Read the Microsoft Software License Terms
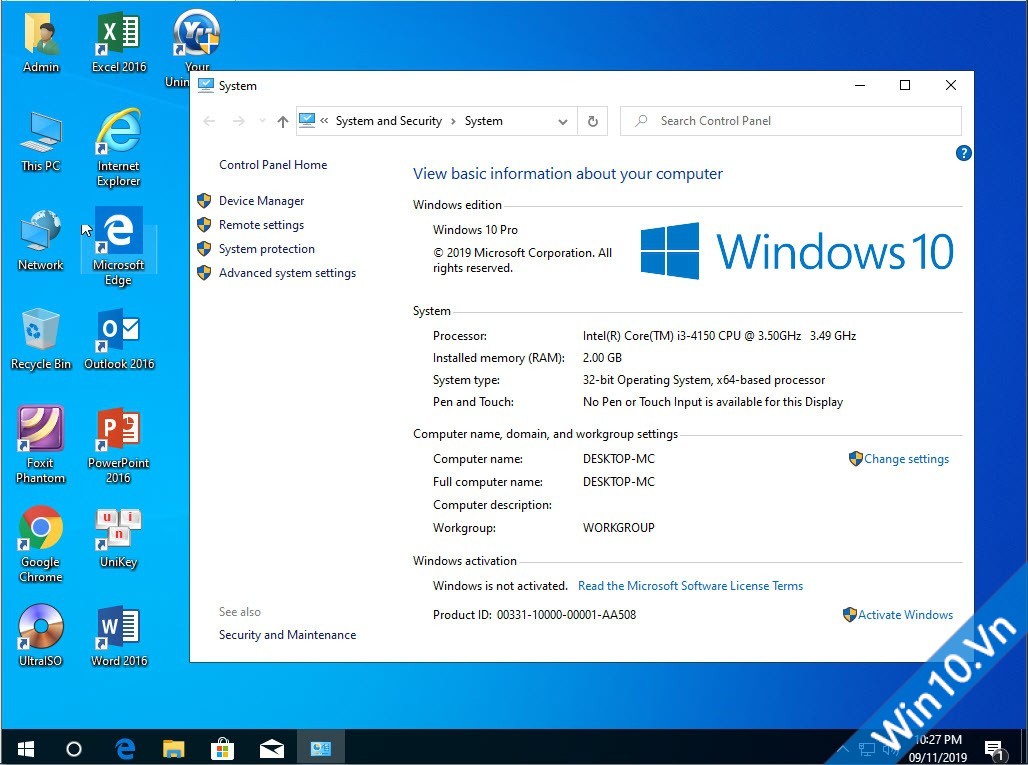 point(690,586)
